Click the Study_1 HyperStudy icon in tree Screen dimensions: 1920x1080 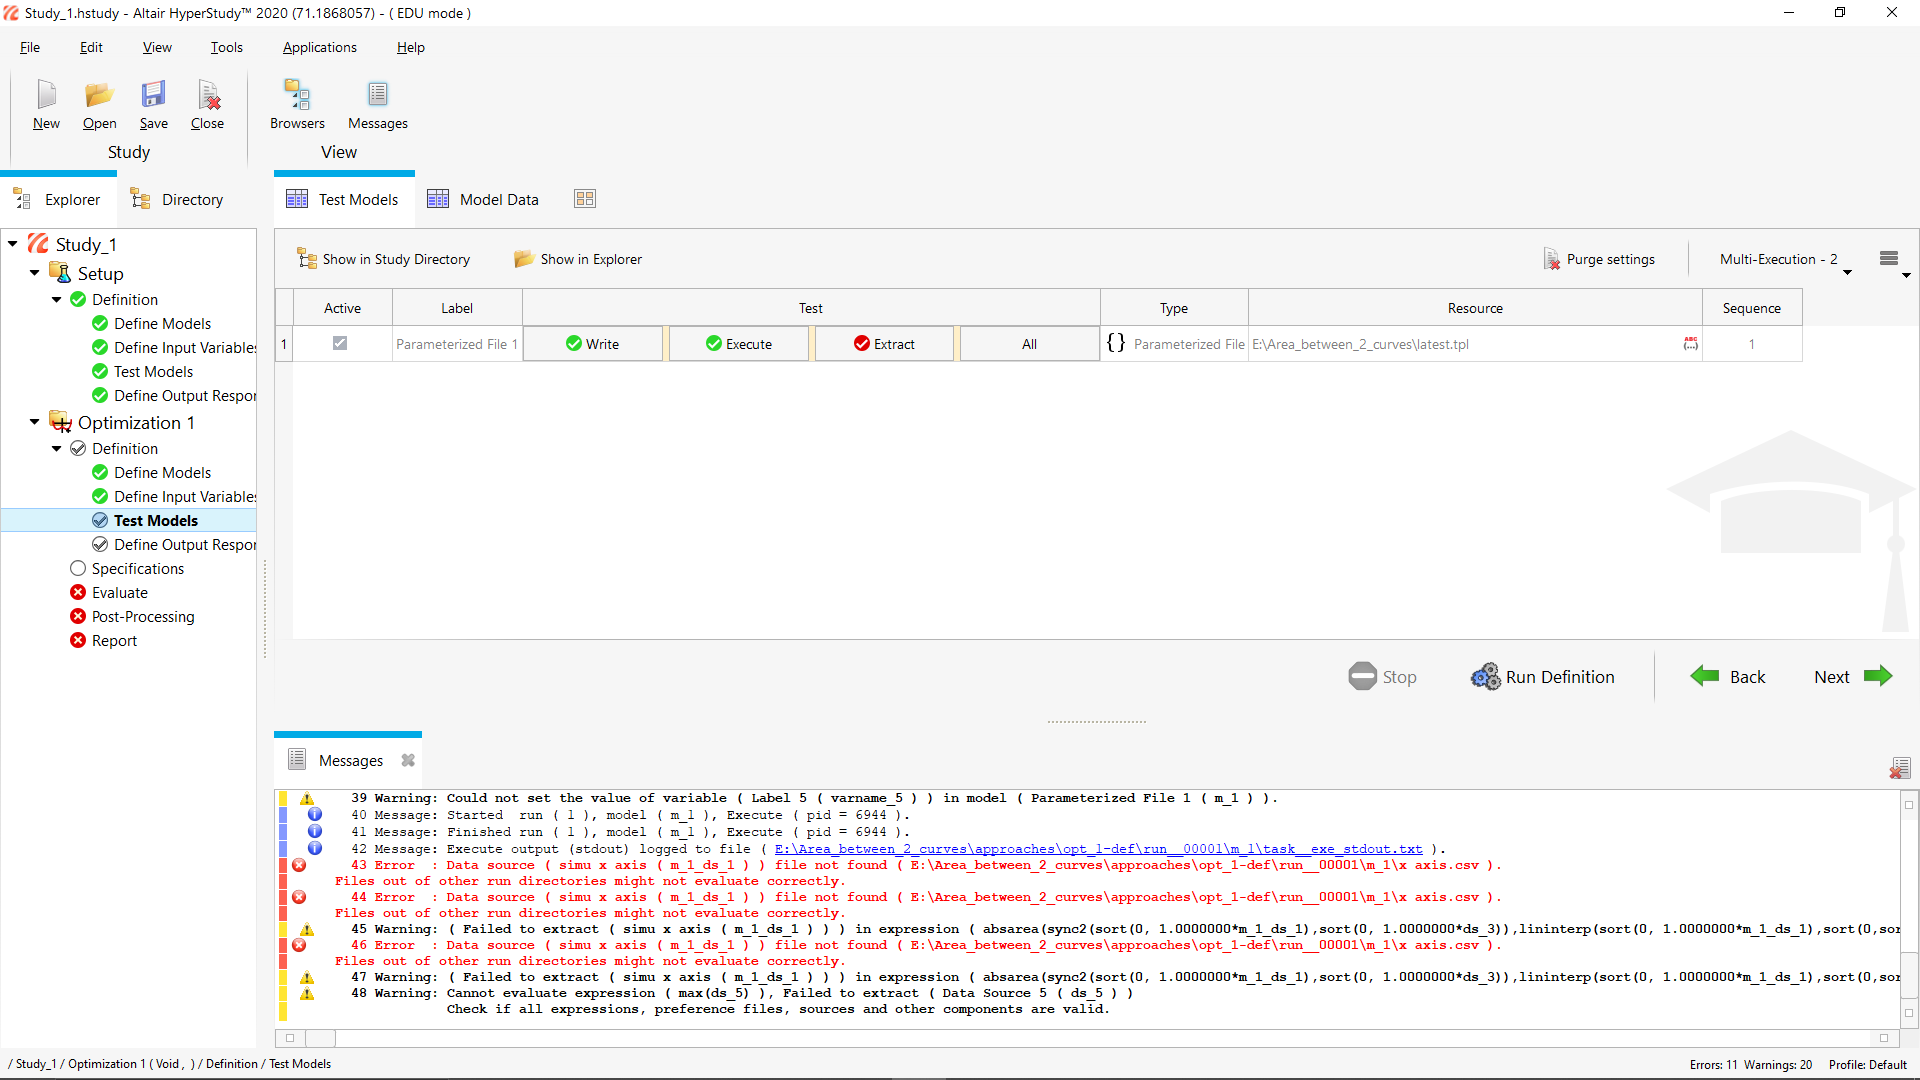pyautogui.click(x=39, y=244)
